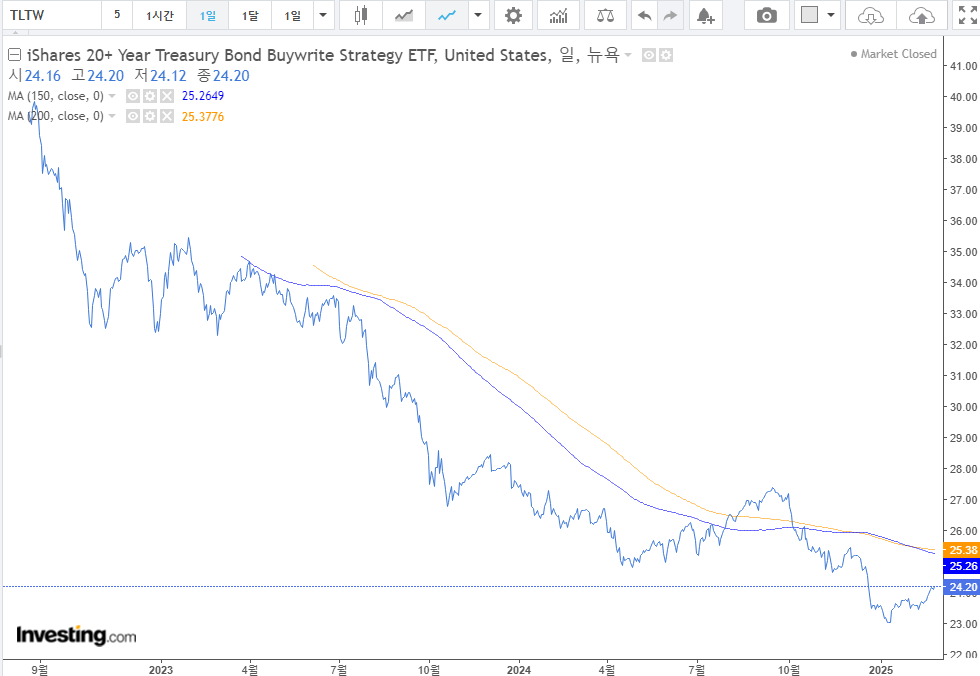The image size is (980, 676).
Task: Click the 25.26 blue price label
Action: pyautogui.click(x=961, y=567)
